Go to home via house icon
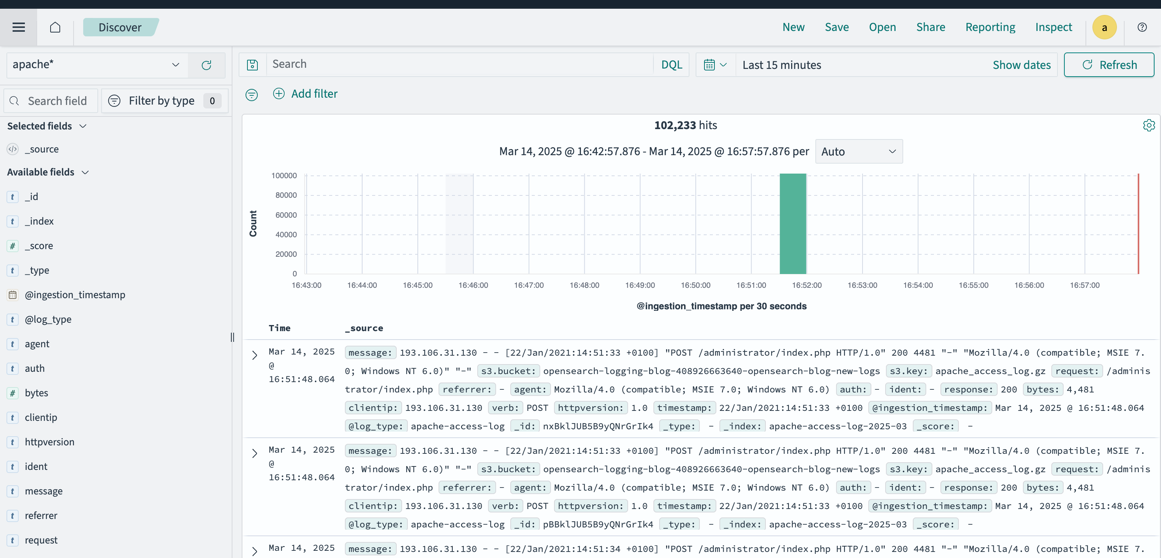The width and height of the screenshot is (1161, 558). click(55, 27)
